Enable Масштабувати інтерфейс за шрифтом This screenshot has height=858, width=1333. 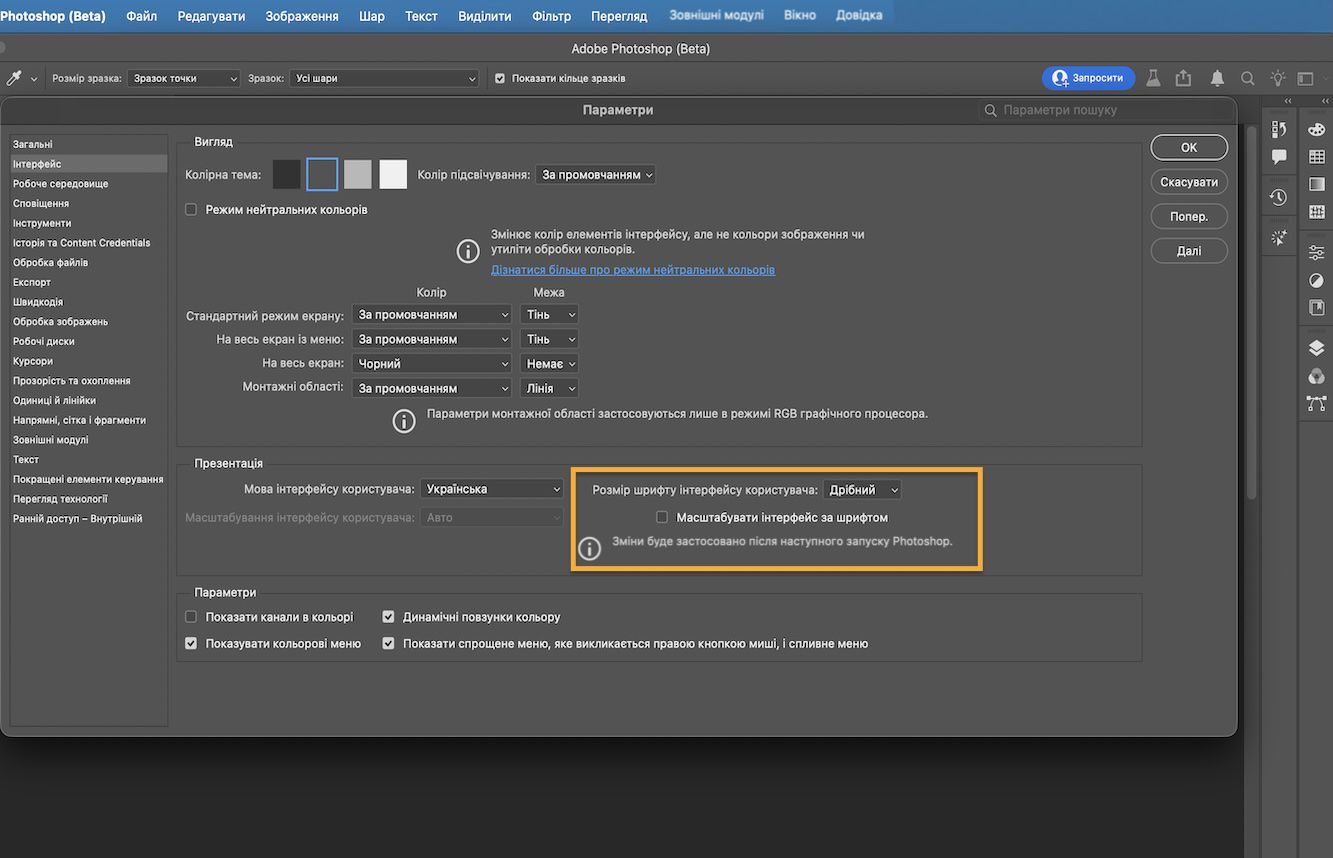coord(661,517)
